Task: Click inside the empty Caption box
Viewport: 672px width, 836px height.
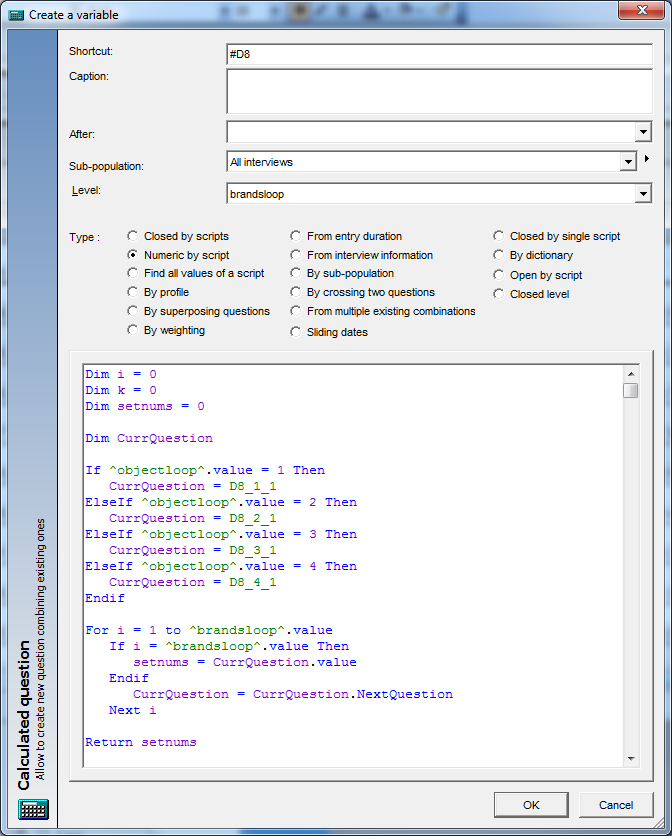Action: click(x=439, y=91)
